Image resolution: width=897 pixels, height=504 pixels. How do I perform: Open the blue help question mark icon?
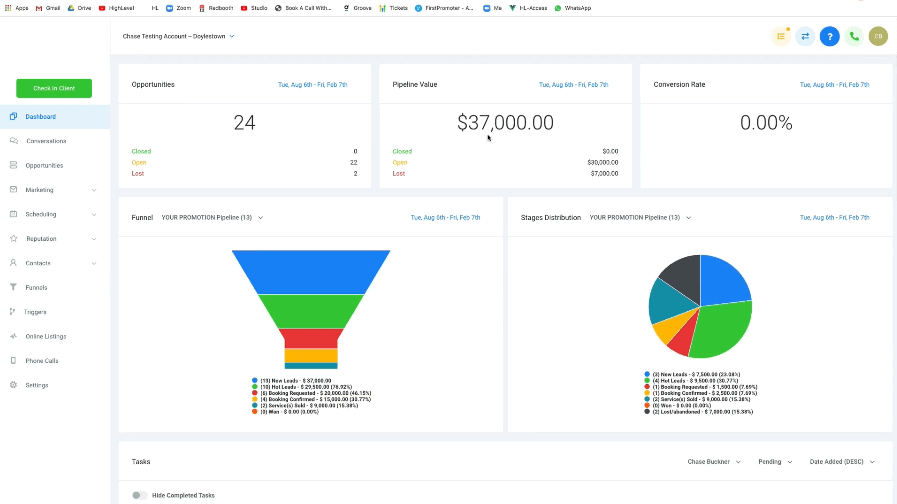(x=829, y=36)
